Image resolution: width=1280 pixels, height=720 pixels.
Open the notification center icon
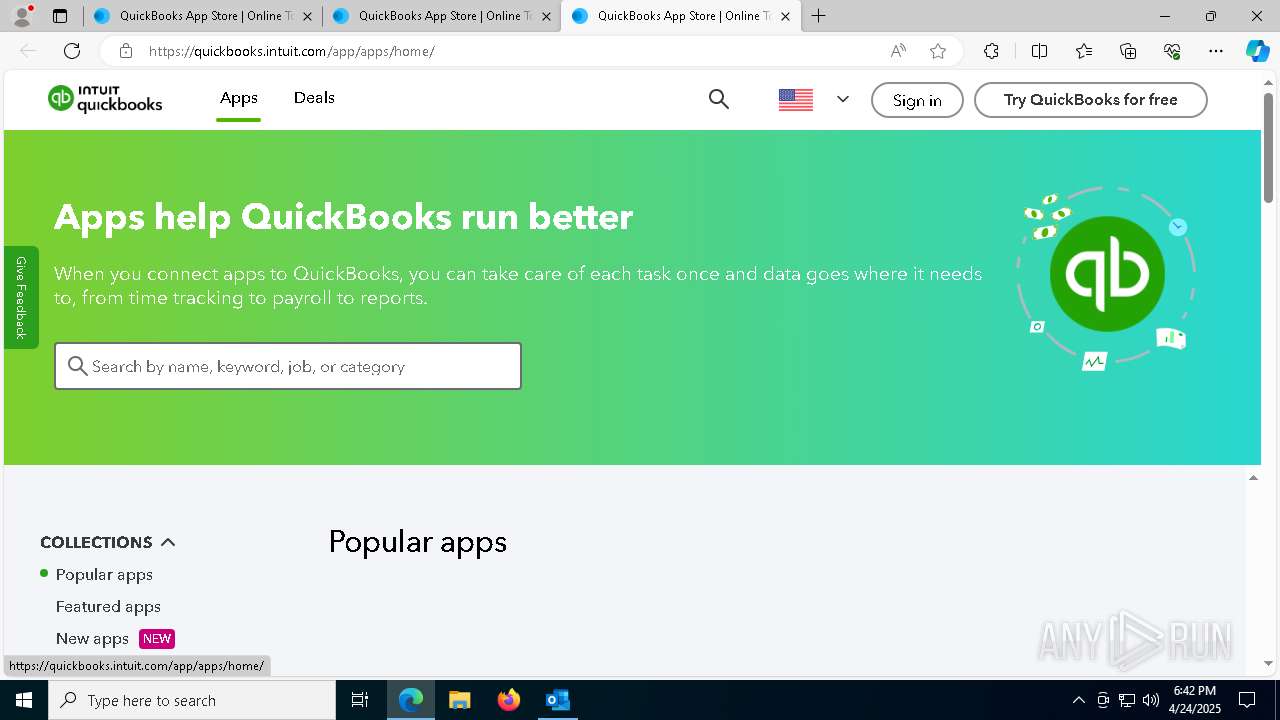pyautogui.click(x=1247, y=700)
